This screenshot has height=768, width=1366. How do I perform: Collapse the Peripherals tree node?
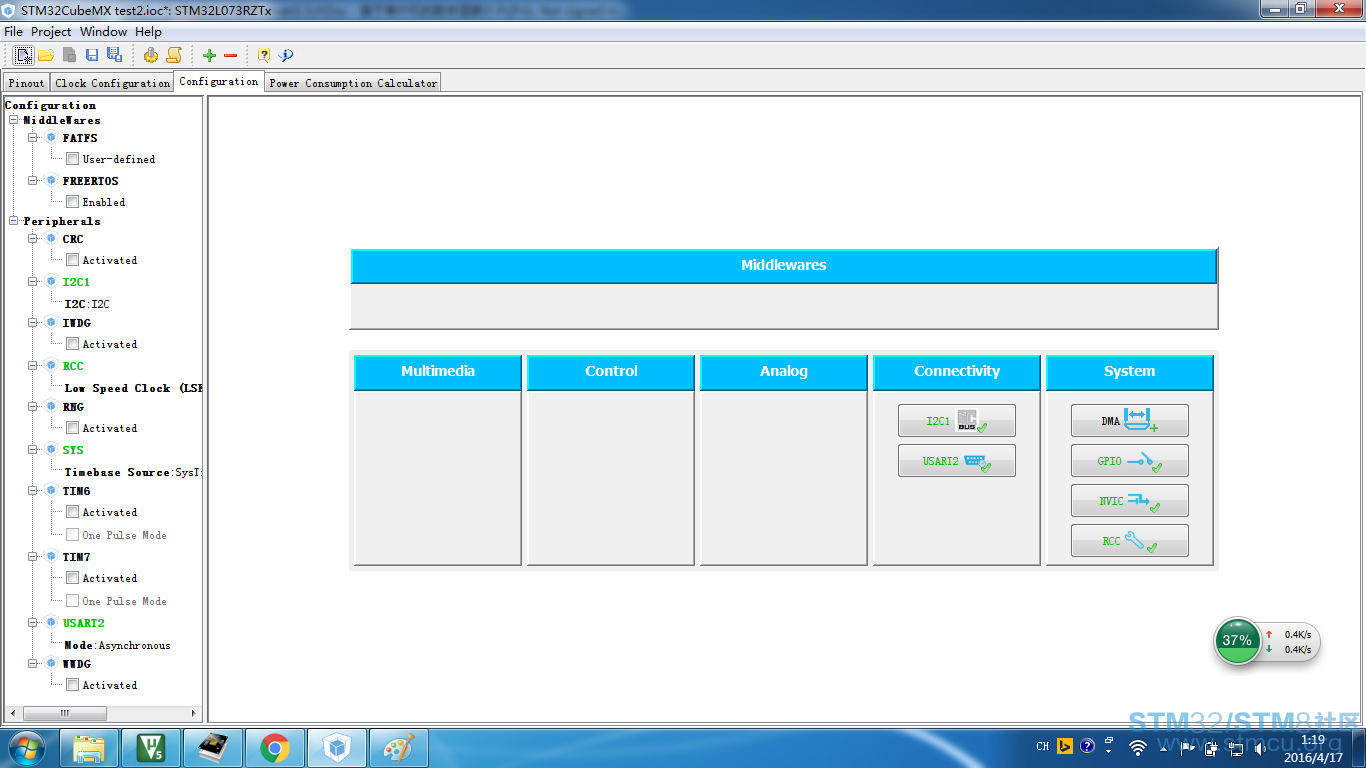(x=14, y=221)
